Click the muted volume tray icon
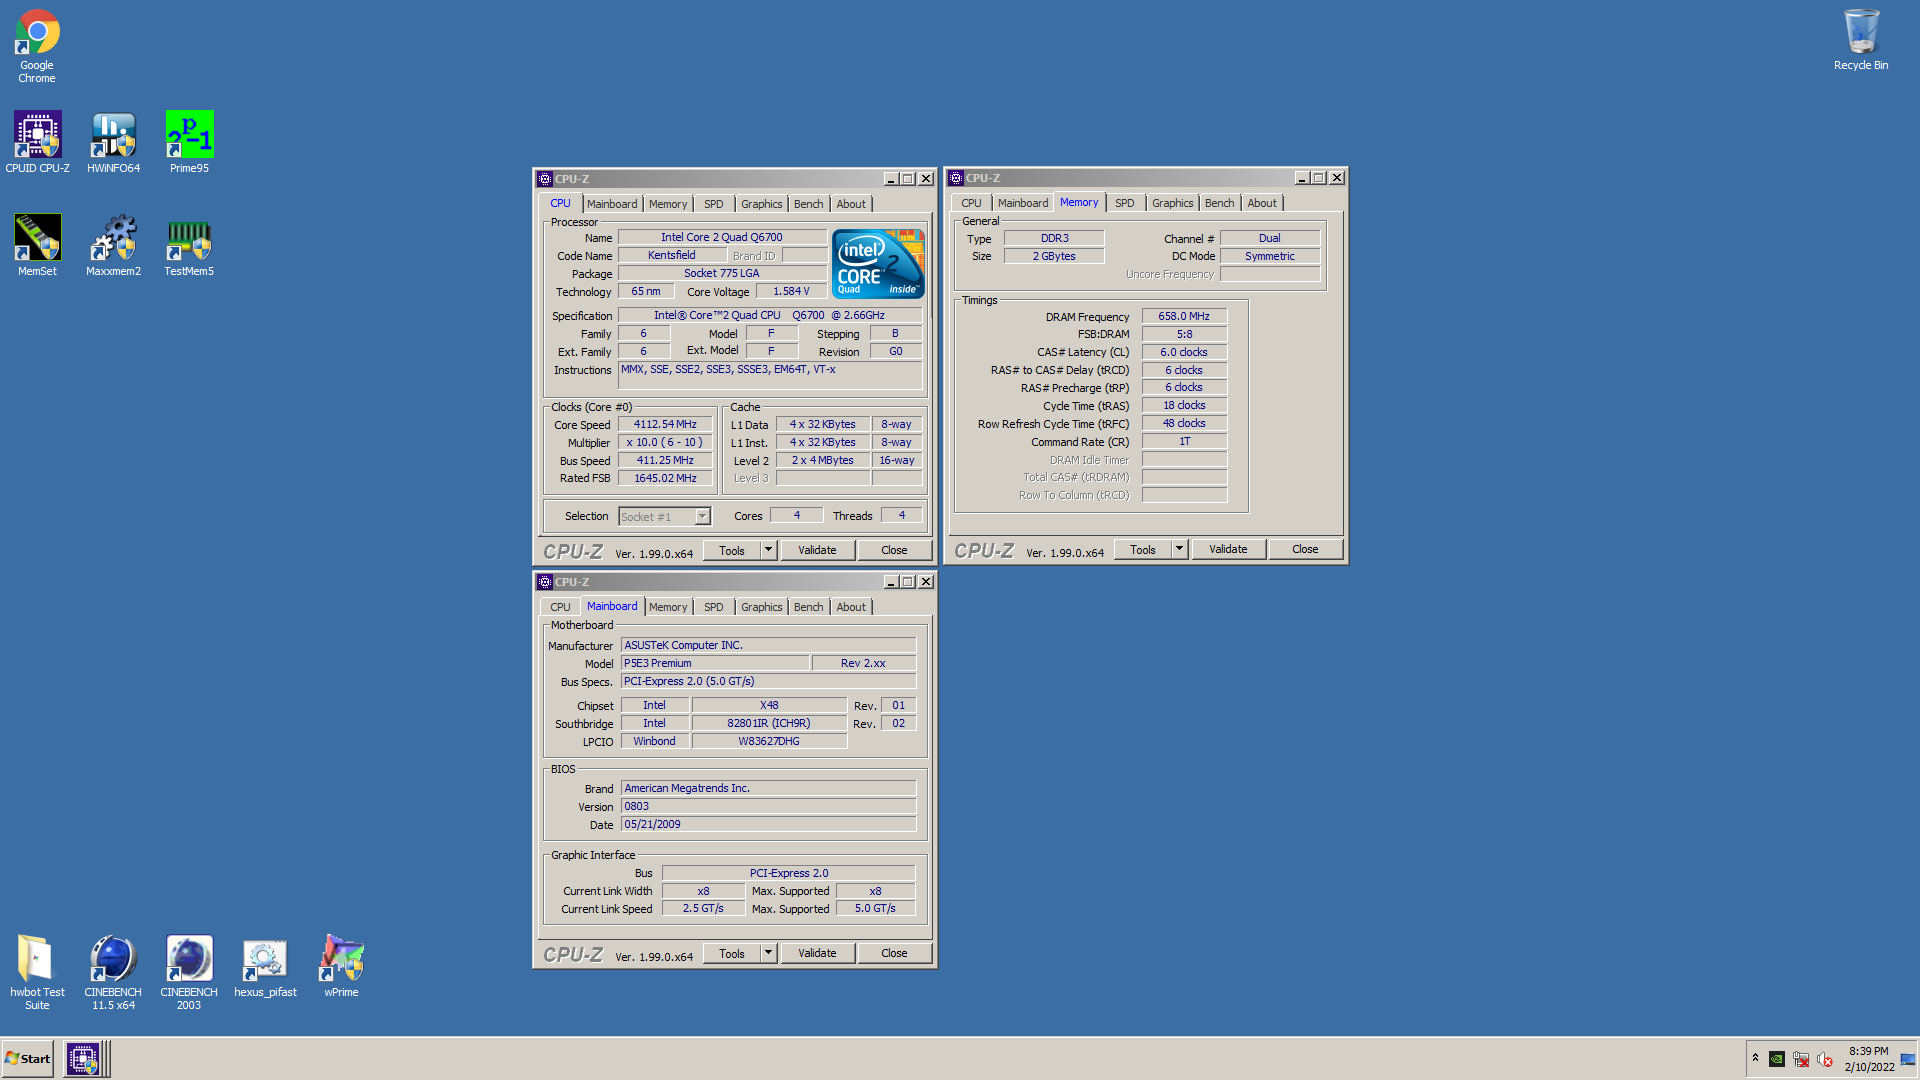This screenshot has width=1920, height=1080. pyautogui.click(x=1825, y=1059)
